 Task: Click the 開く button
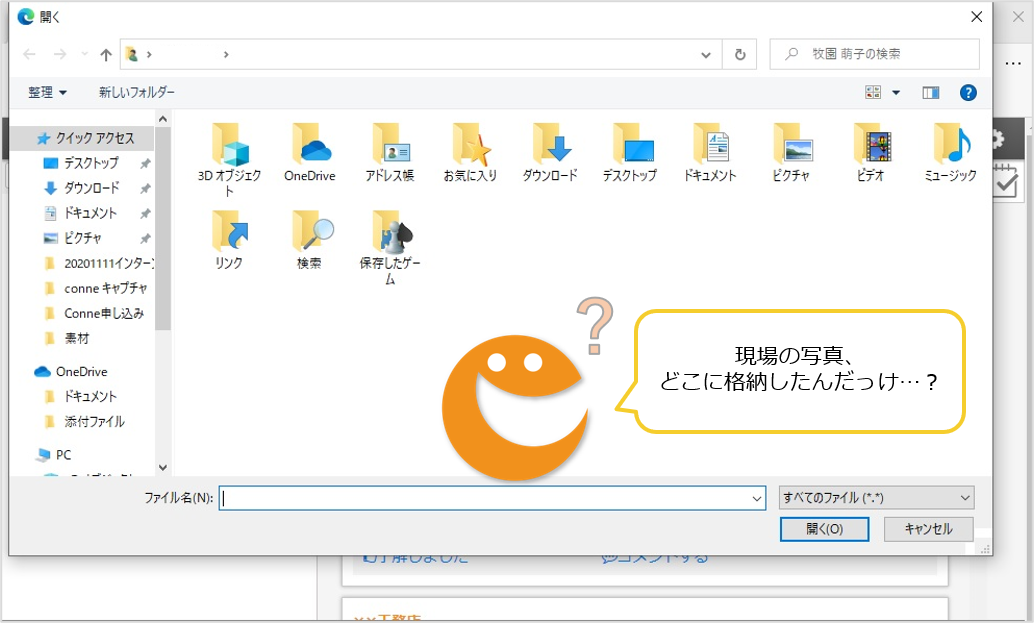pos(823,529)
